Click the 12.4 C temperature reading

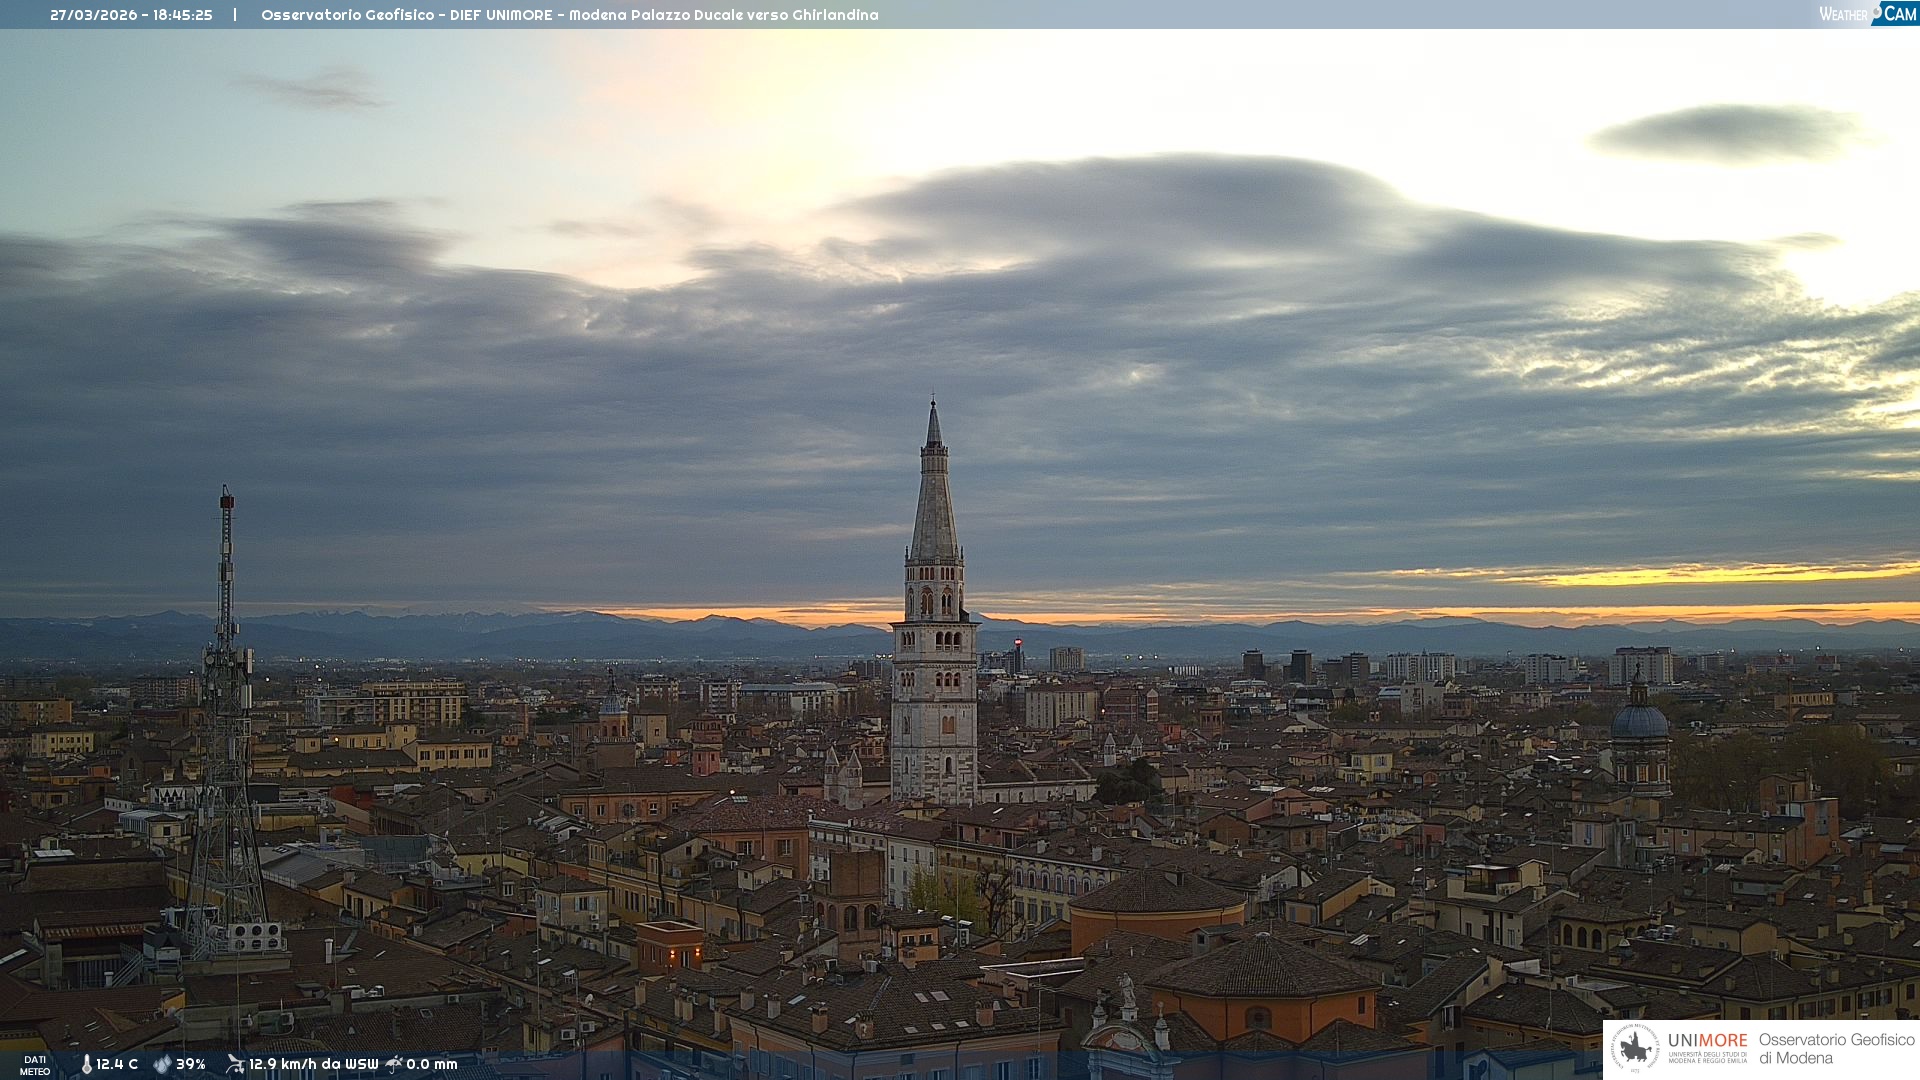[x=117, y=1065]
